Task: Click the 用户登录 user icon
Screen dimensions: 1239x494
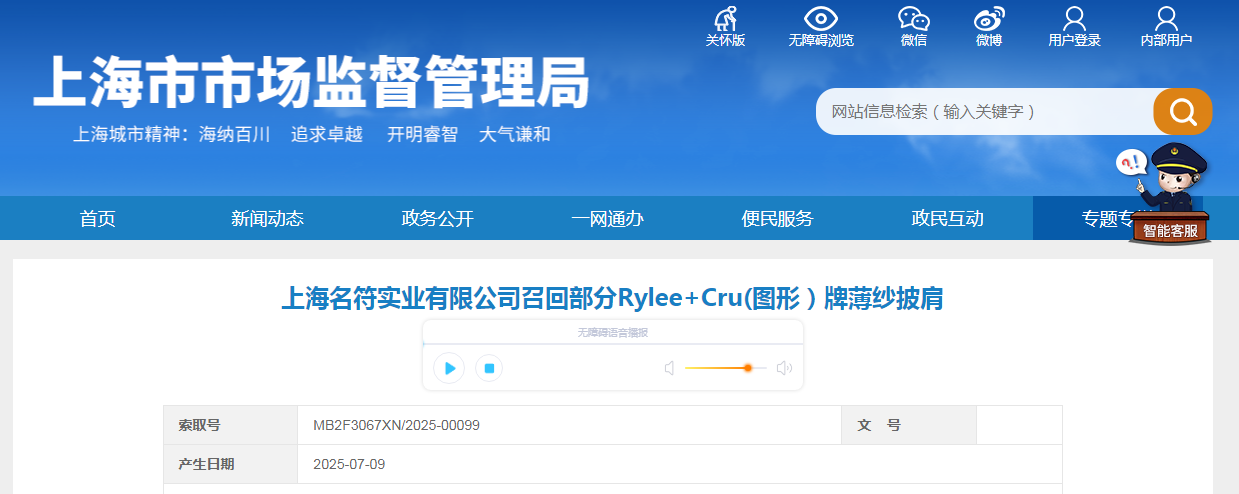Action: coord(1074,19)
